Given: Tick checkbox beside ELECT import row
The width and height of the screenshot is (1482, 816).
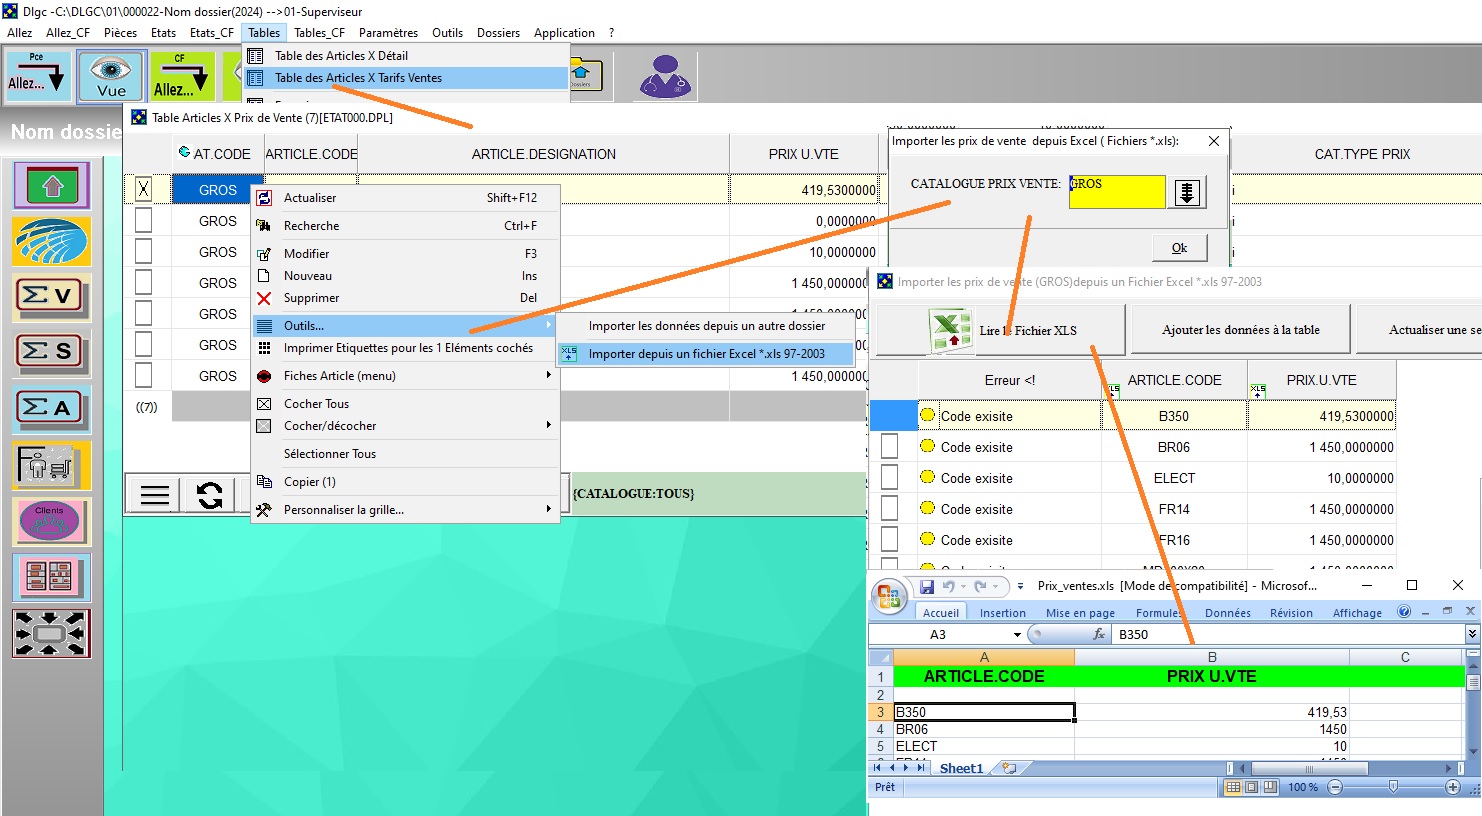Looking at the screenshot, I should [889, 477].
